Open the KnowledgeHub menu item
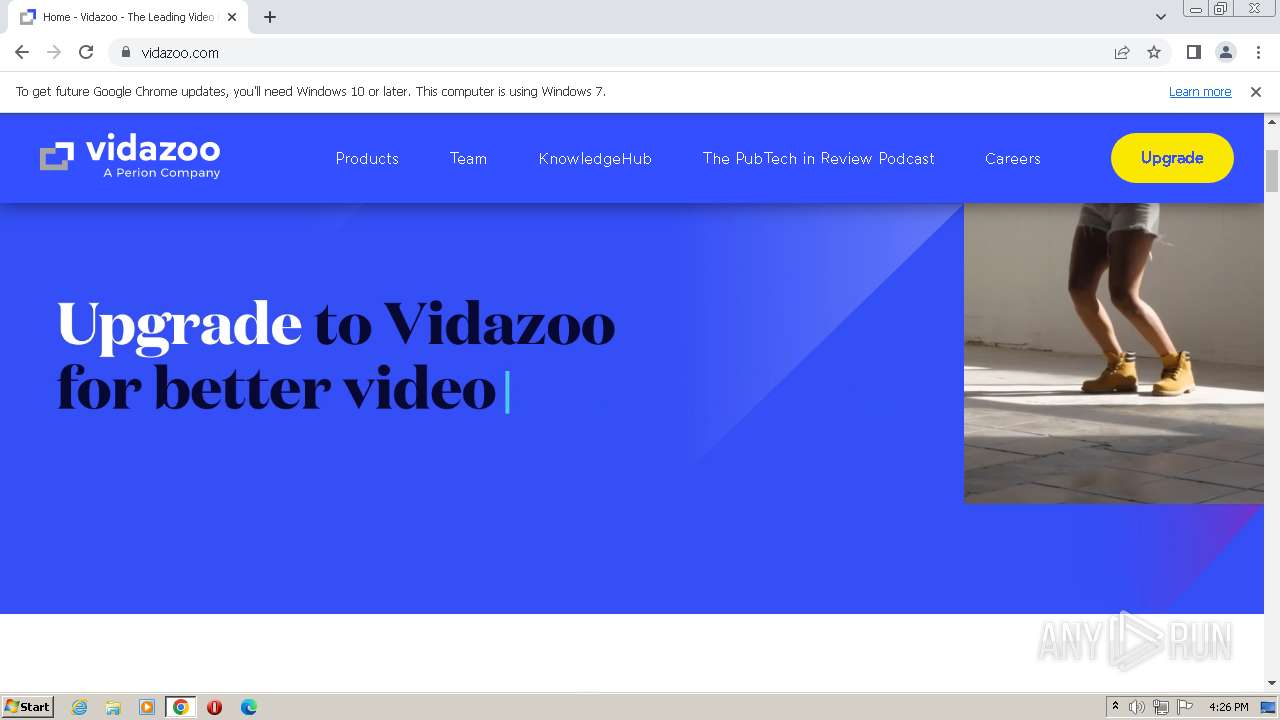 595,158
